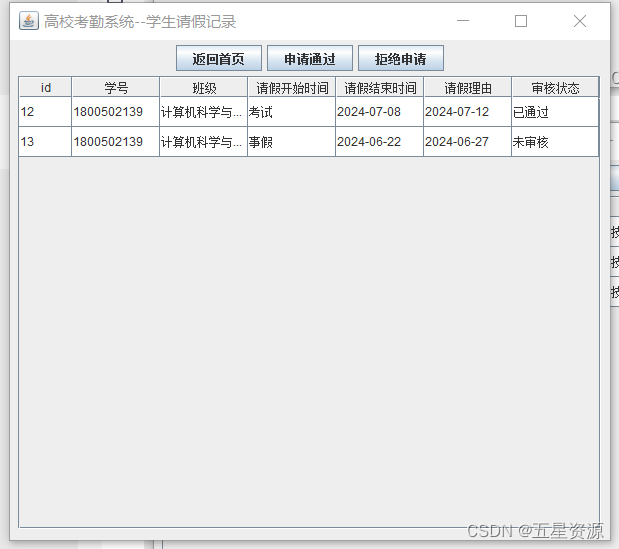The height and width of the screenshot is (549, 619).
Task: Select 学号 1800502139 in the row with id 12
Action: click(x=116, y=112)
